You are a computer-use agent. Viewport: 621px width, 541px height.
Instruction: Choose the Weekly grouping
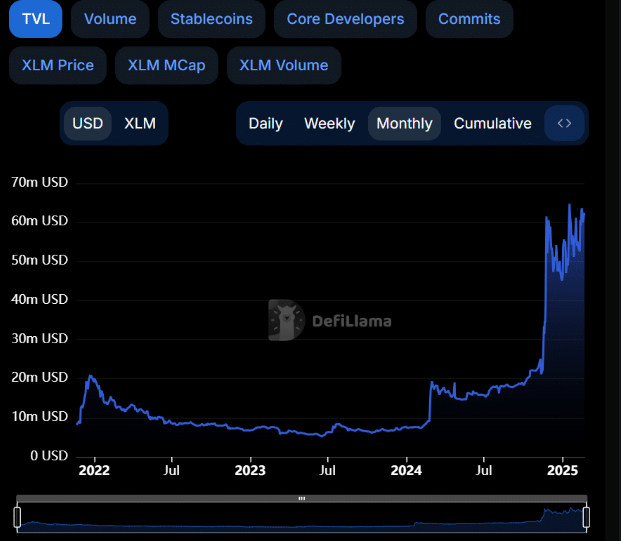click(x=330, y=124)
